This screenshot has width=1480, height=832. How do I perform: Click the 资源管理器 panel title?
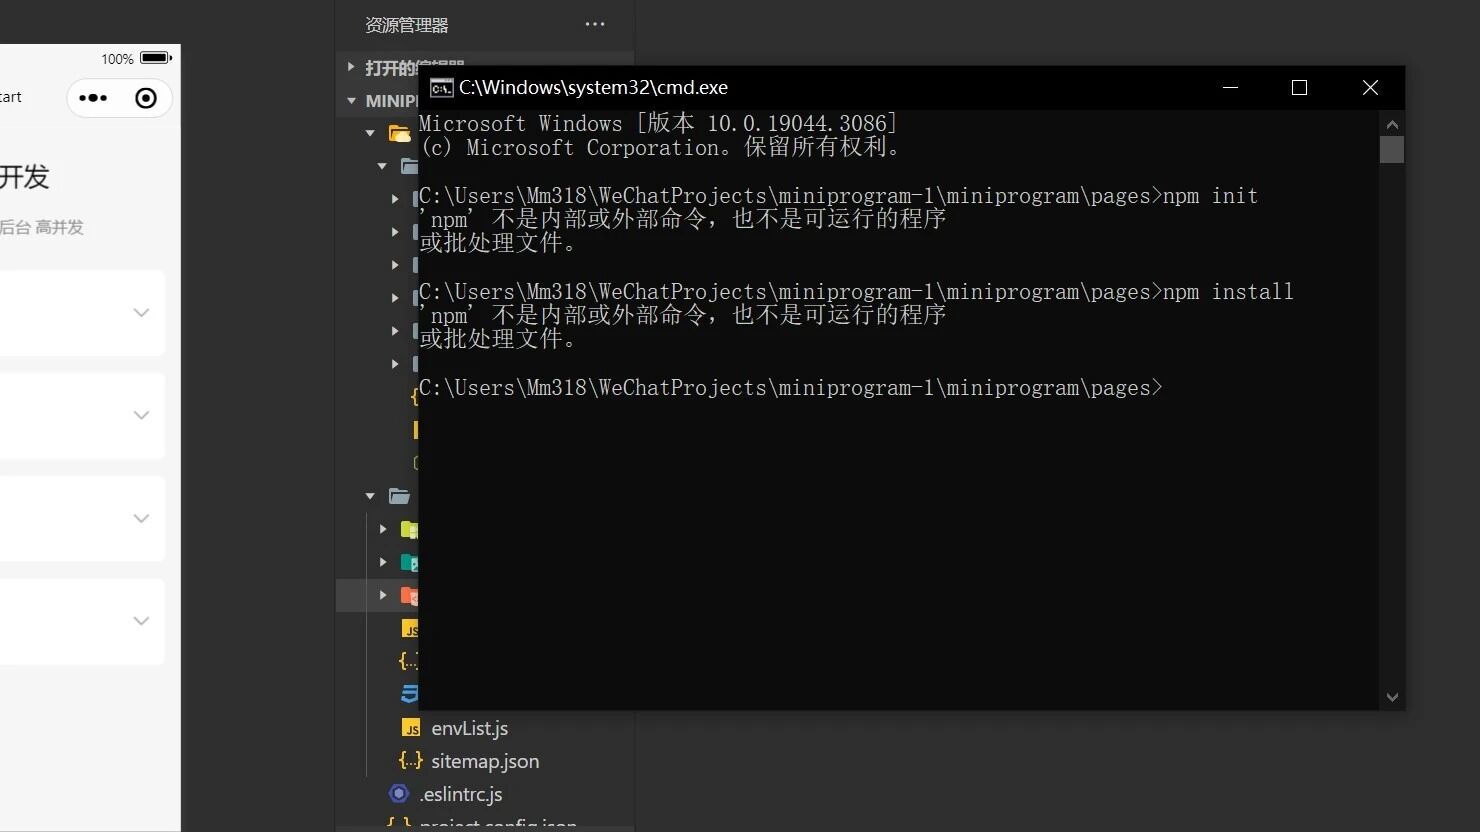point(406,25)
